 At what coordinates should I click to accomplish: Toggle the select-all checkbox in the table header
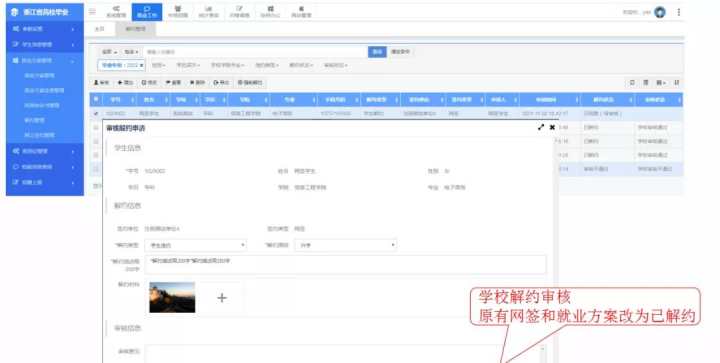[96, 99]
